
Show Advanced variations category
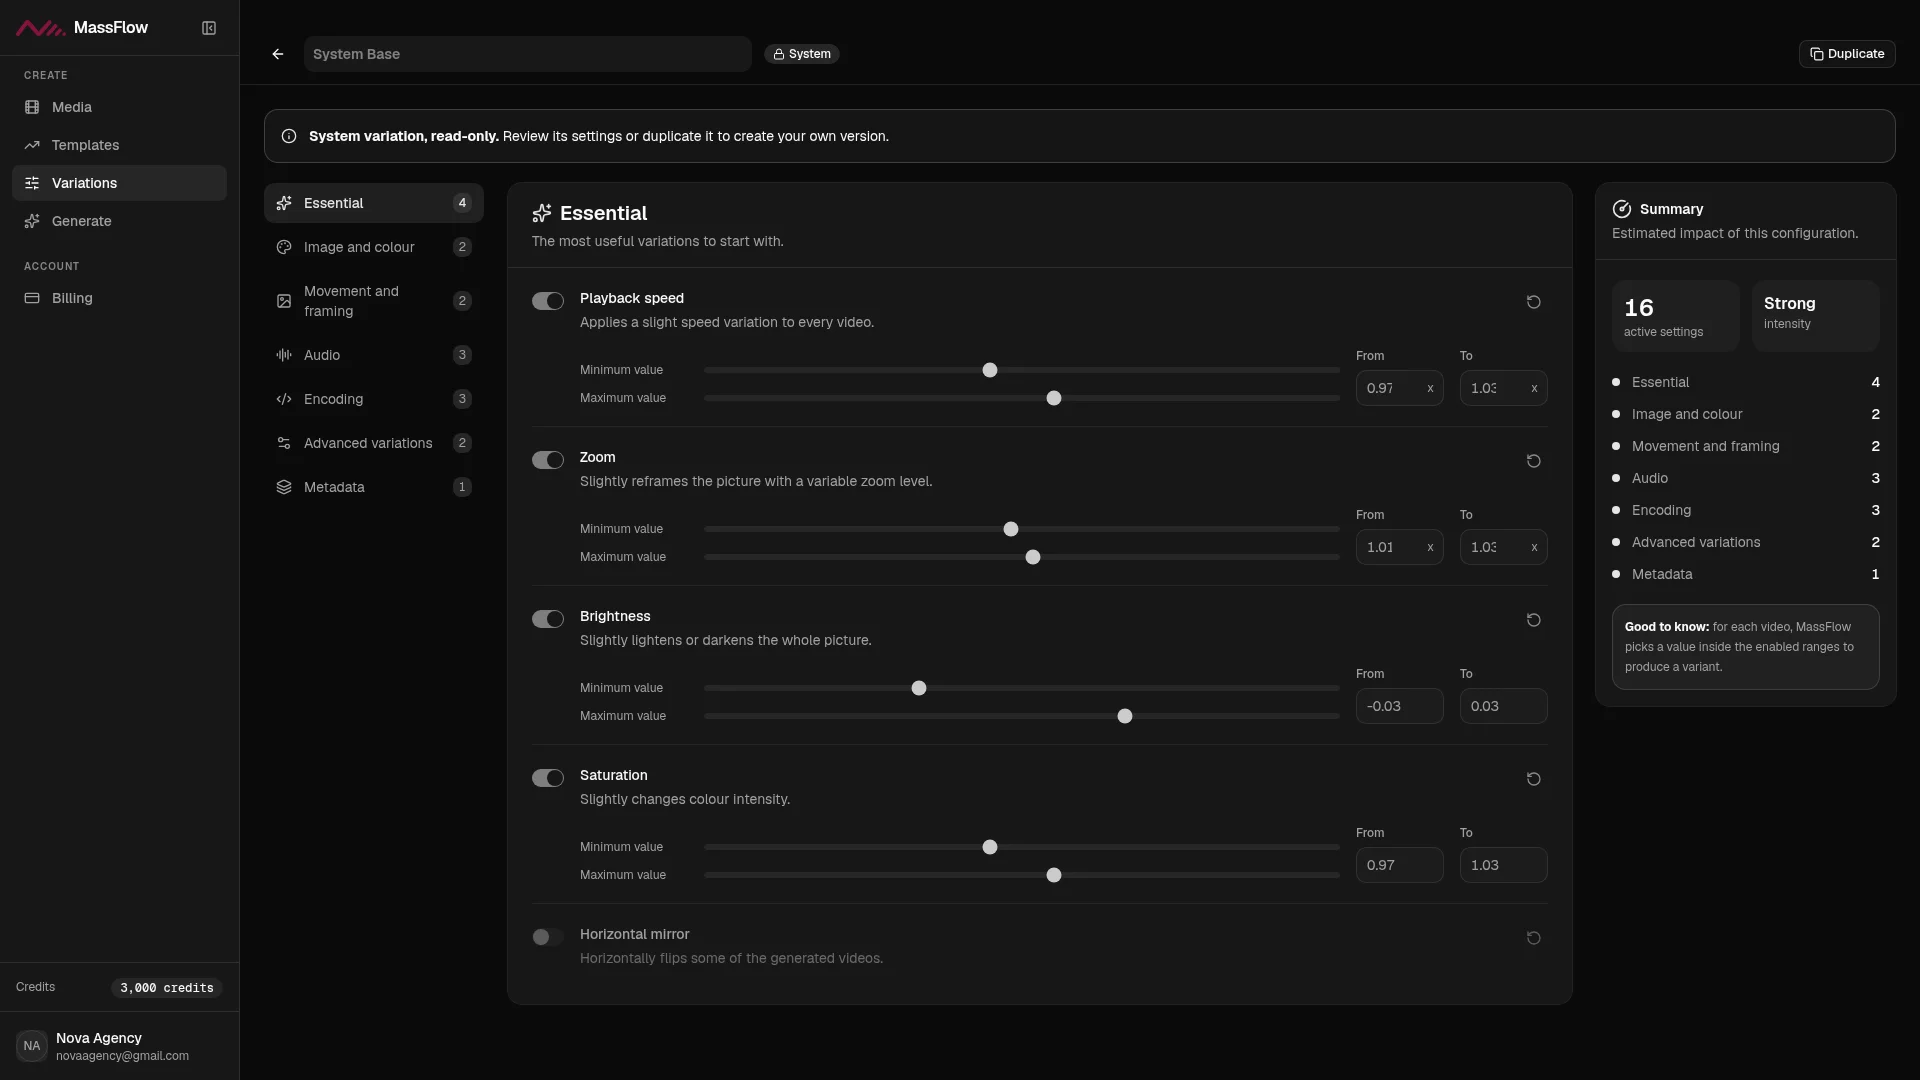(x=374, y=443)
